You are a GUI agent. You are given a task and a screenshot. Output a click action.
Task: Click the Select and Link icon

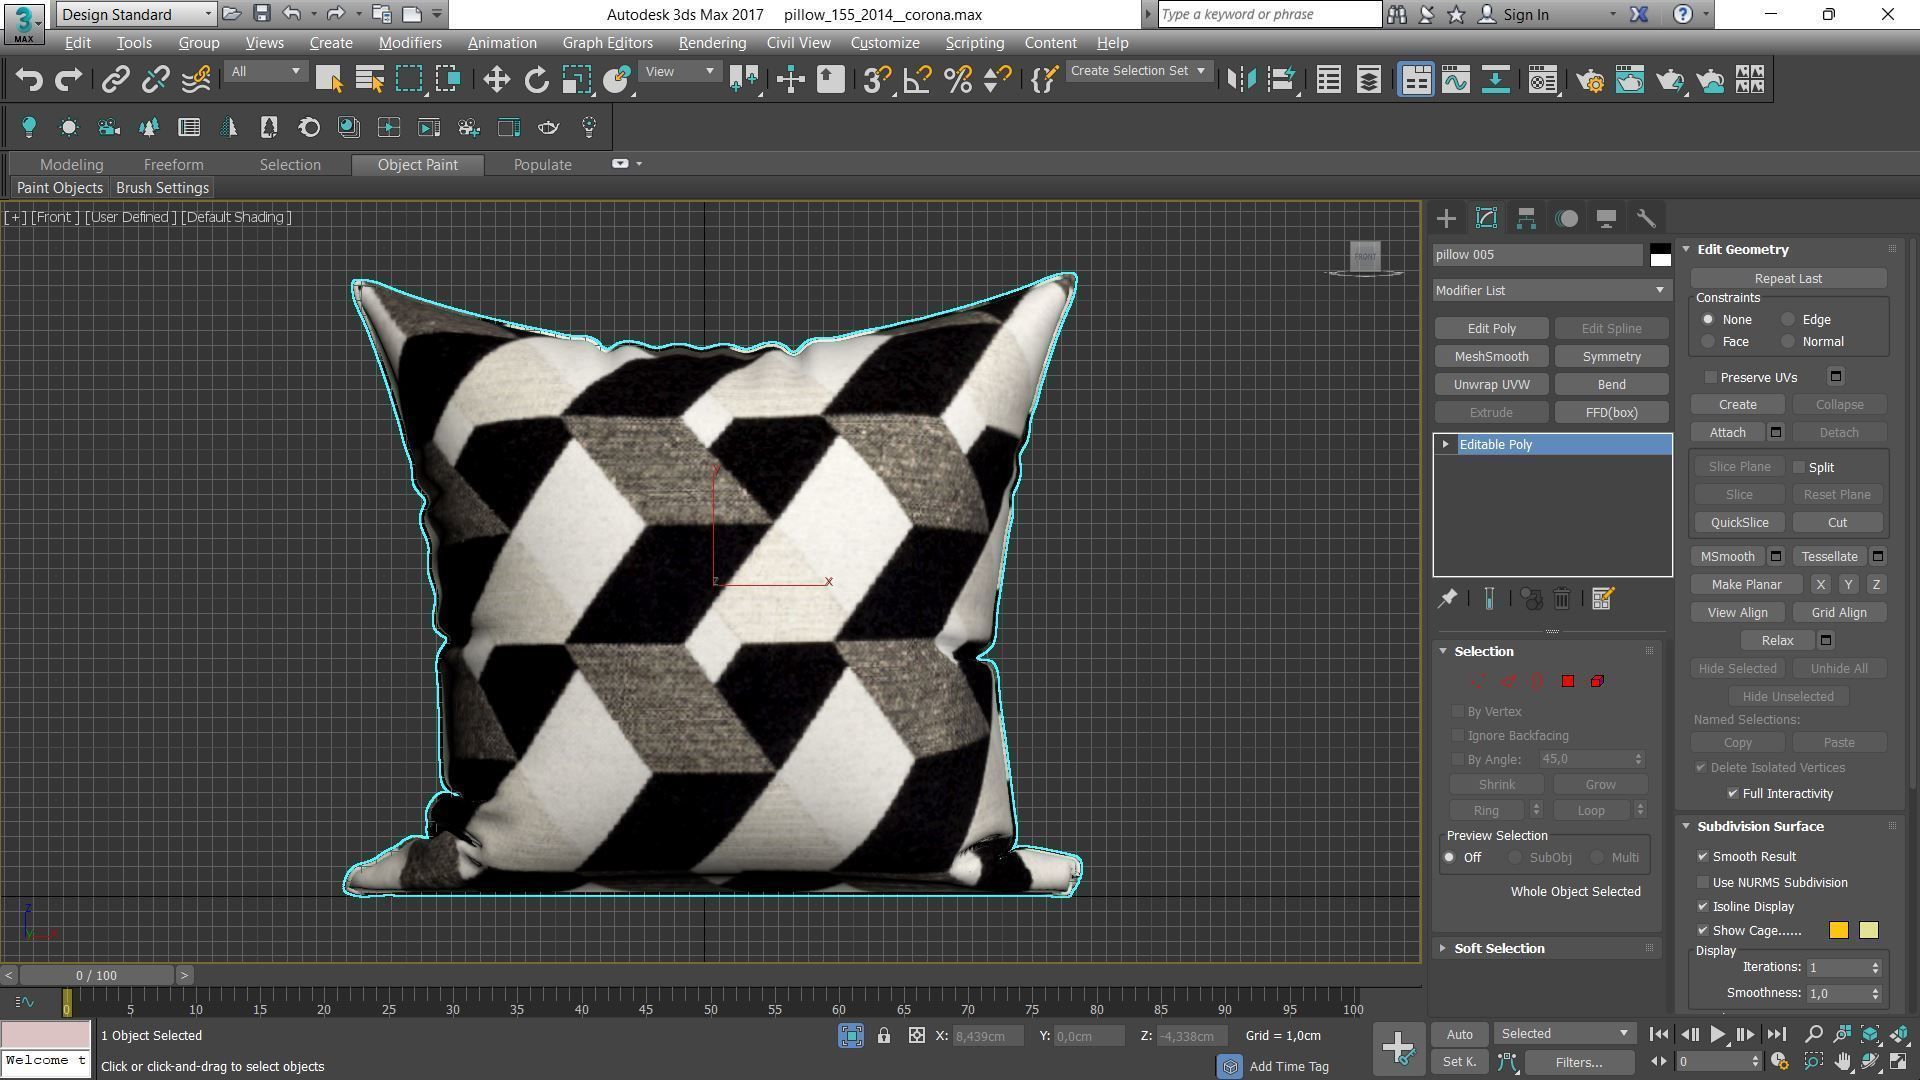coord(115,80)
